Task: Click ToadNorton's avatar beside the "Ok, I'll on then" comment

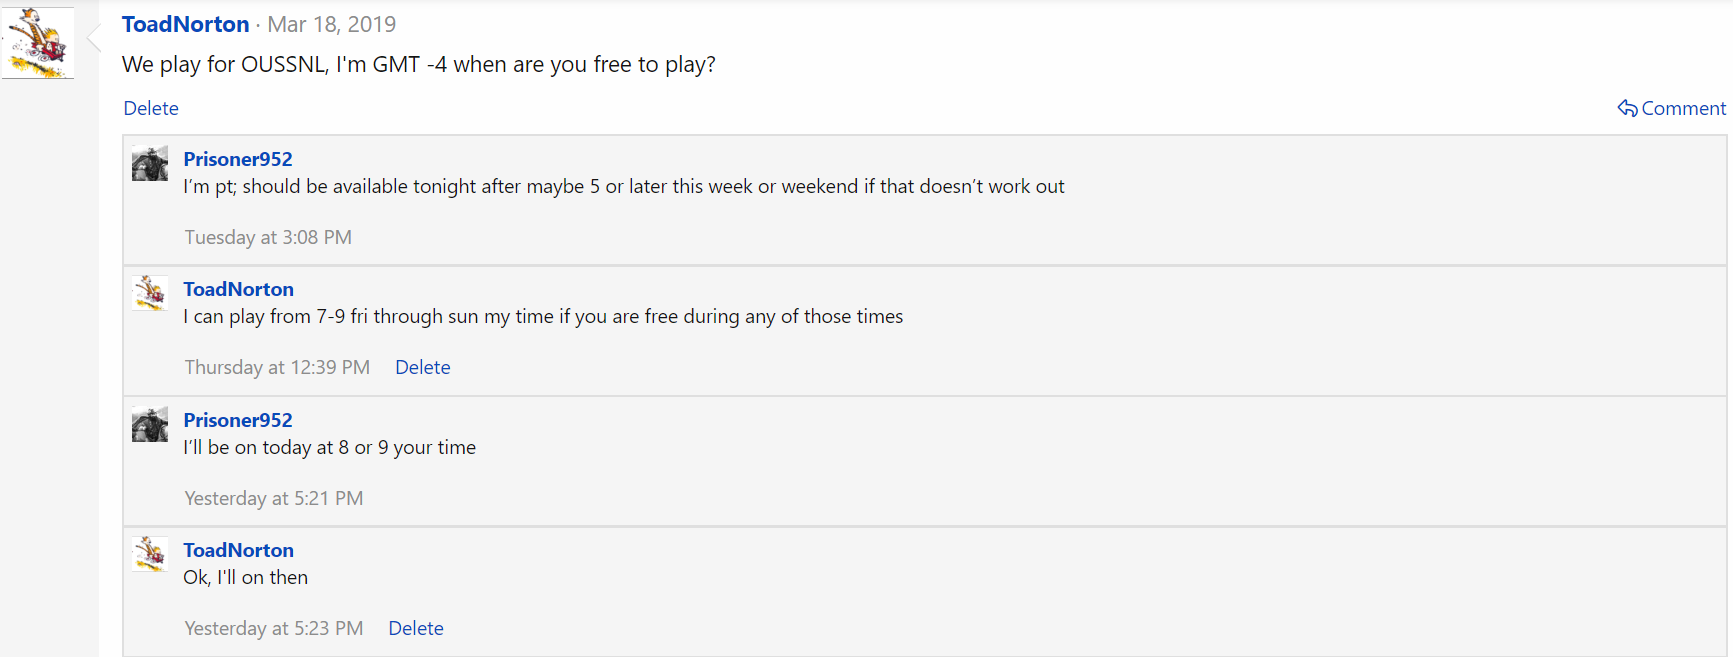Action: [150, 555]
